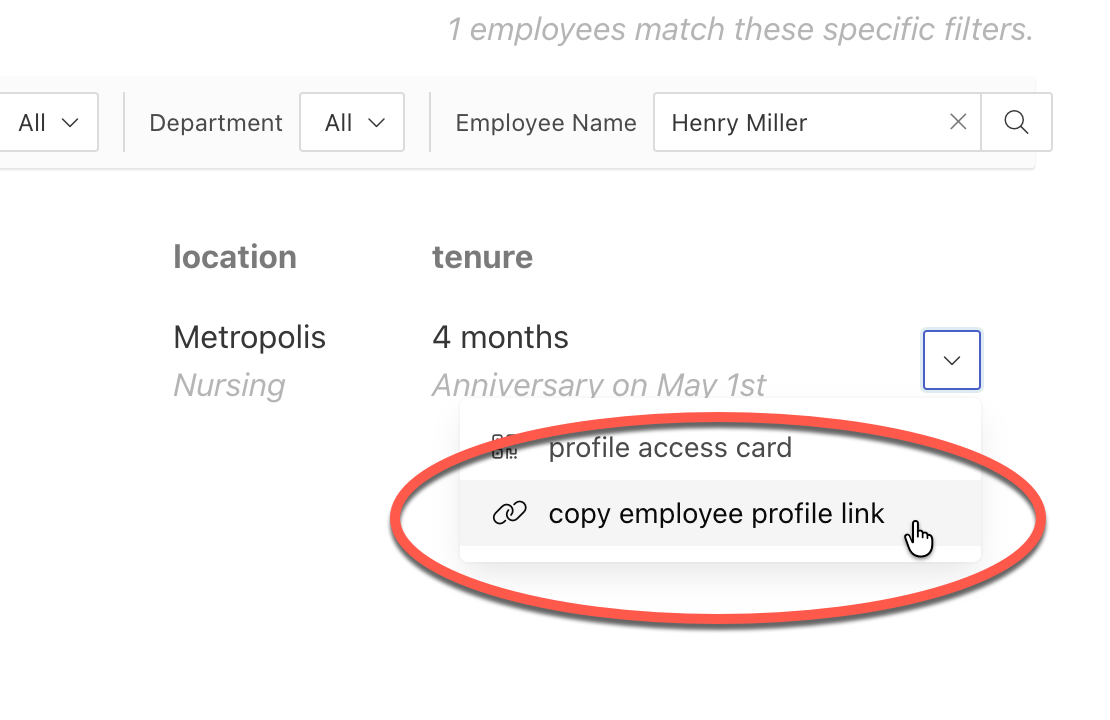
Task: Sort by the tenure column header
Action: (x=483, y=257)
